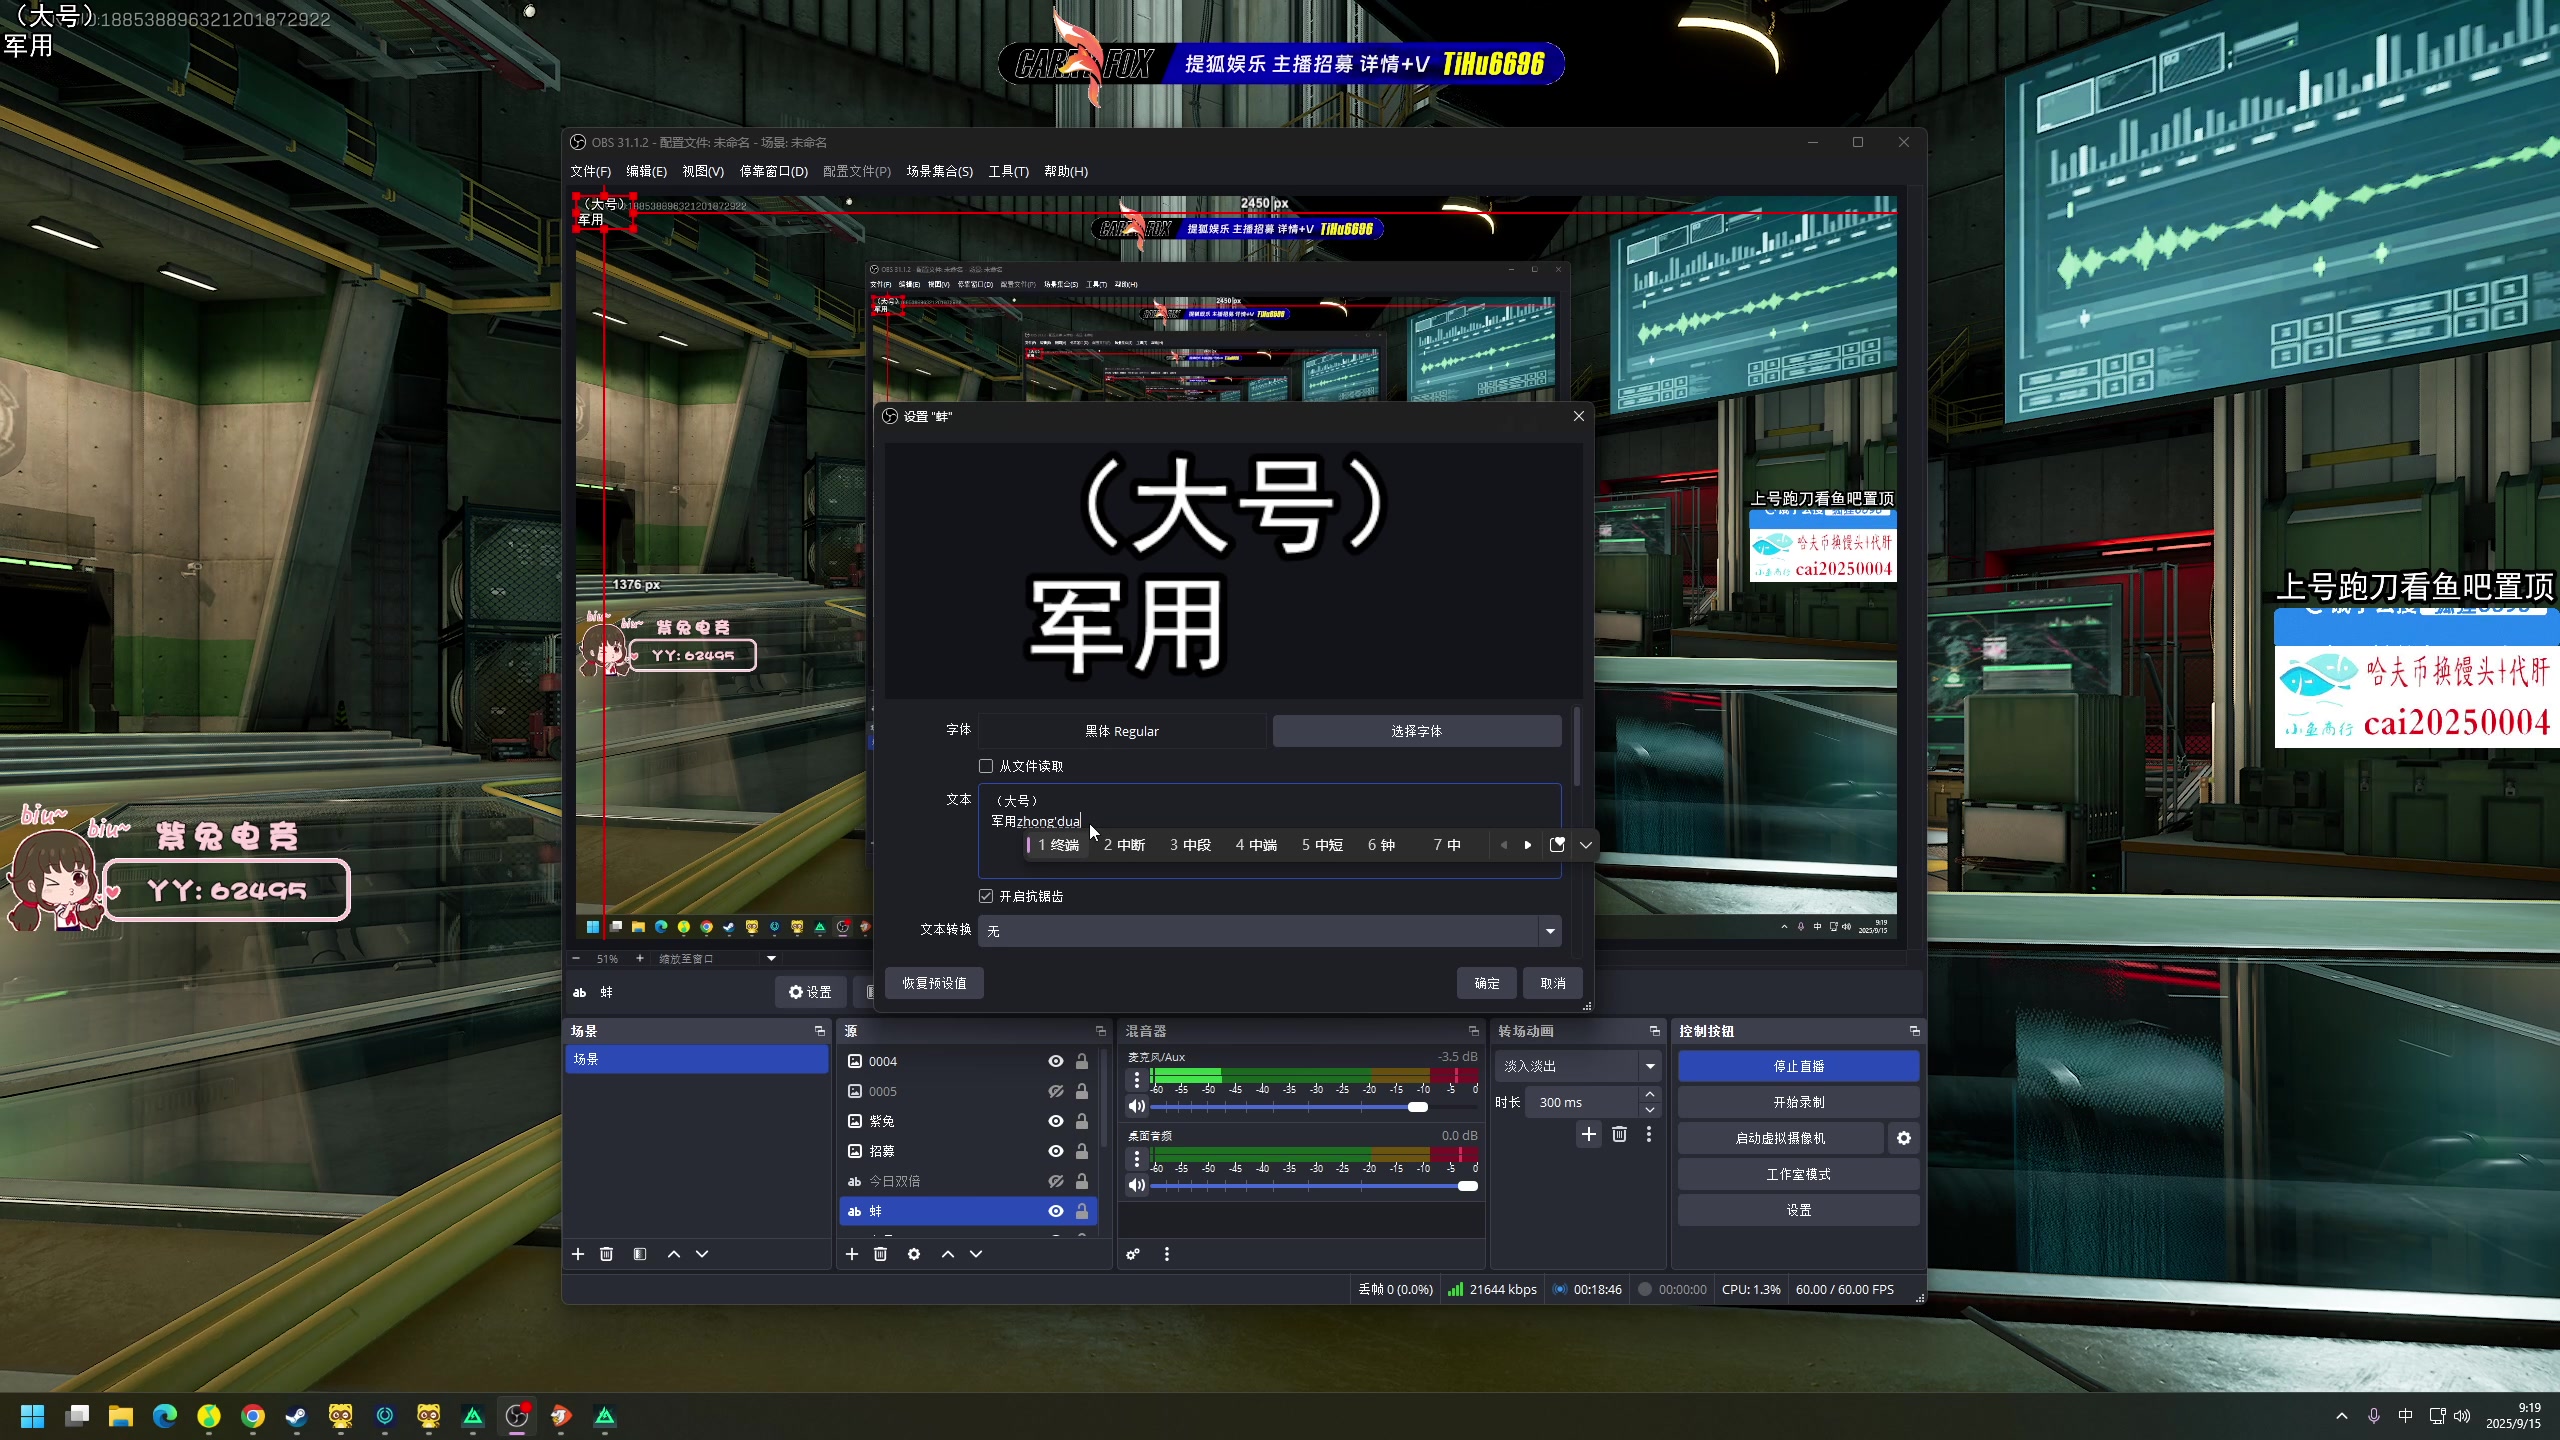Viewport: 2560px width, 1440px height.
Task: Unlock the 紫兔 source lock icon
Action: [x=1082, y=1121]
